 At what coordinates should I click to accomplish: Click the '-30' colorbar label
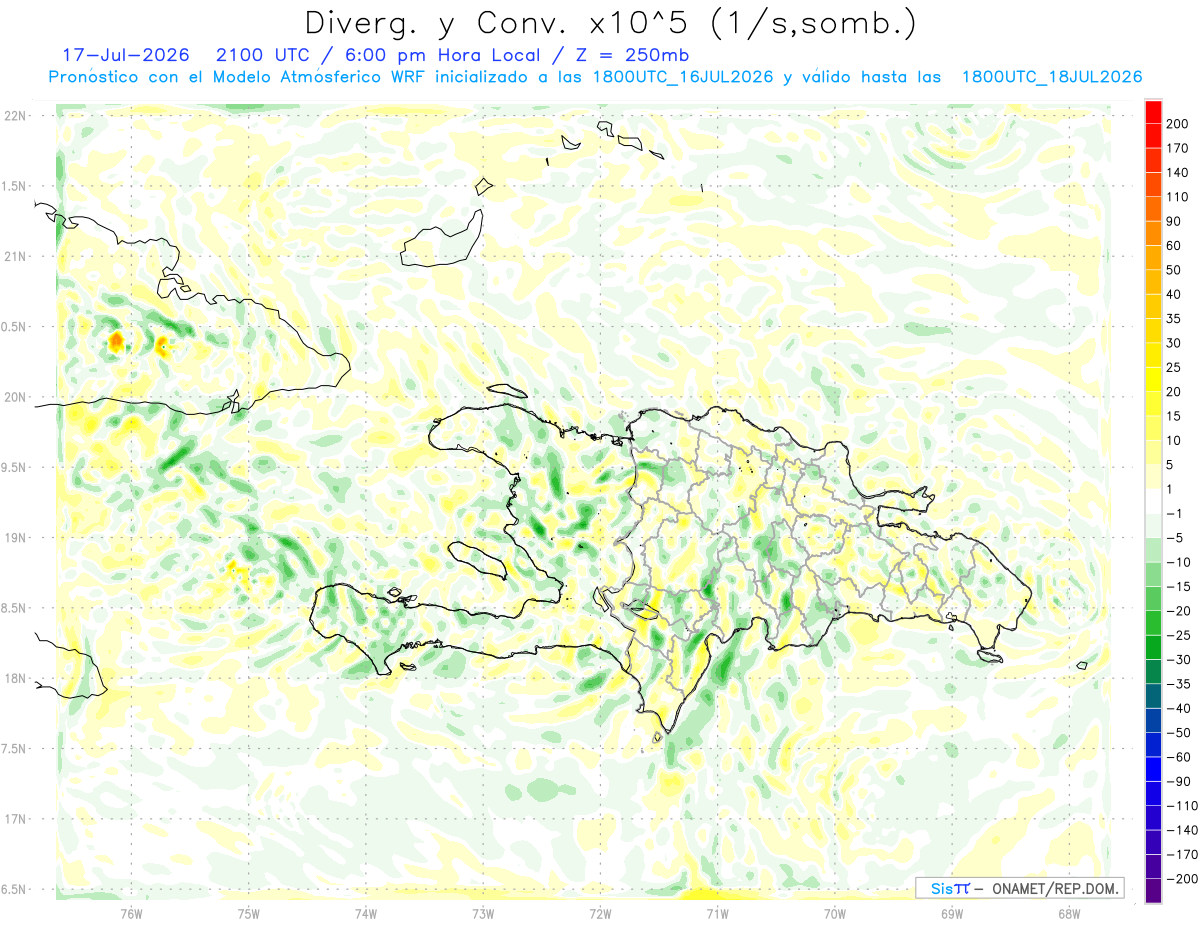[x=1179, y=659]
